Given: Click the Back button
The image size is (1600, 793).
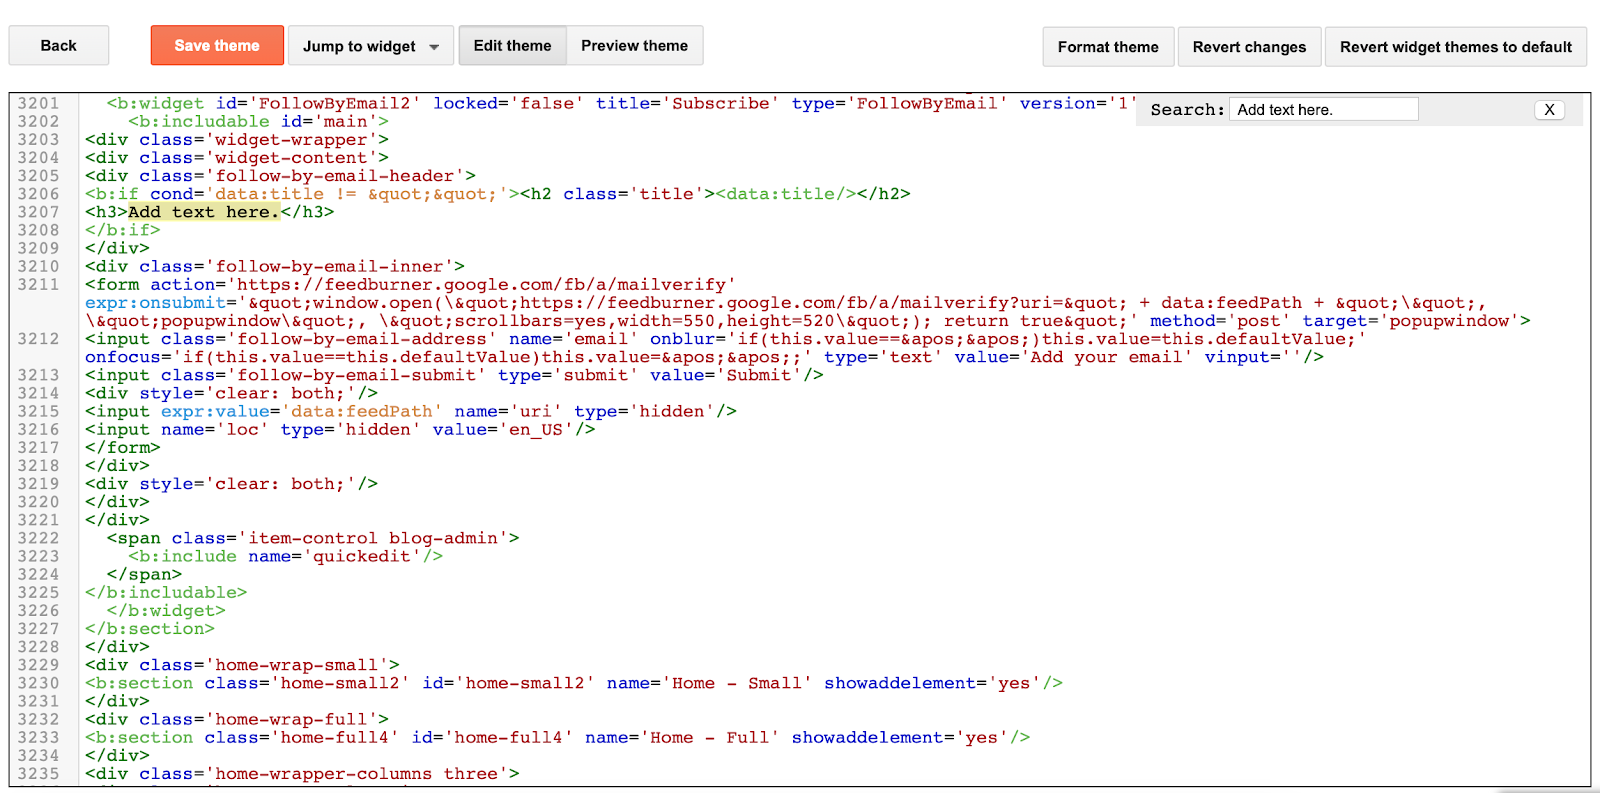Looking at the screenshot, I should pyautogui.click(x=58, y=46).
